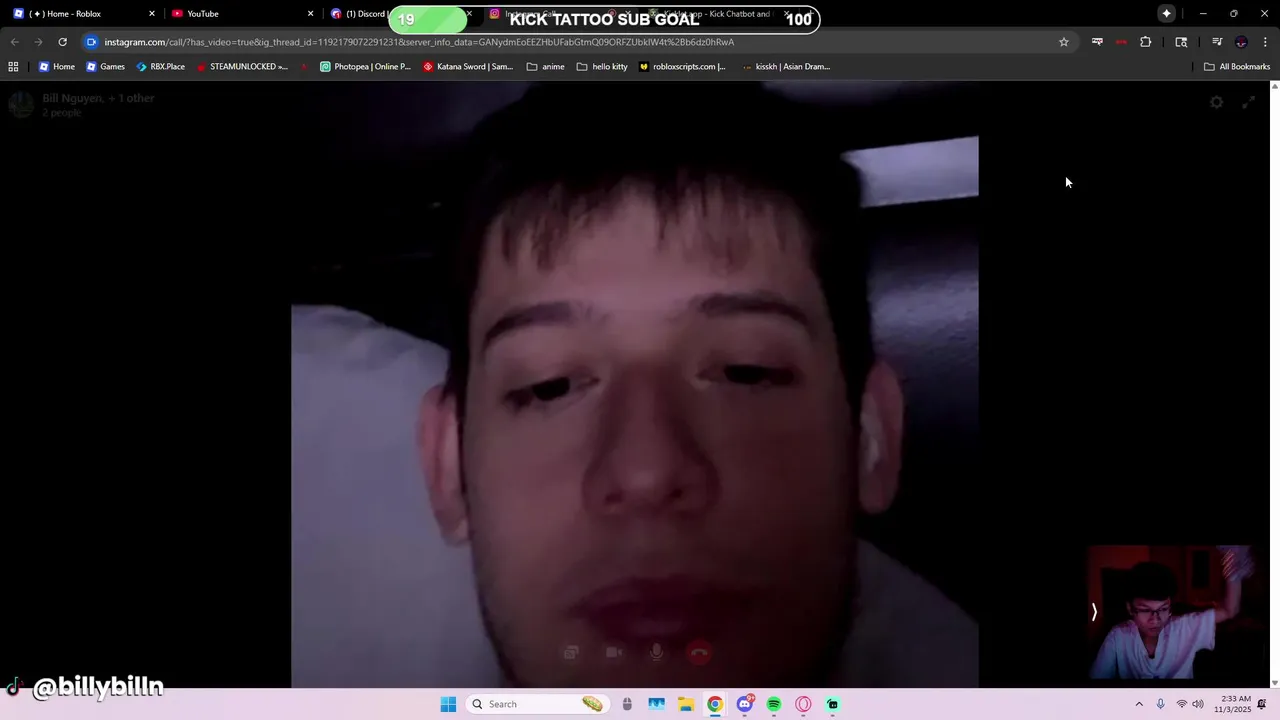1280x720 pixels.
Task: Open the Katana Sword bookmark
Action: [x=468, y=67]
